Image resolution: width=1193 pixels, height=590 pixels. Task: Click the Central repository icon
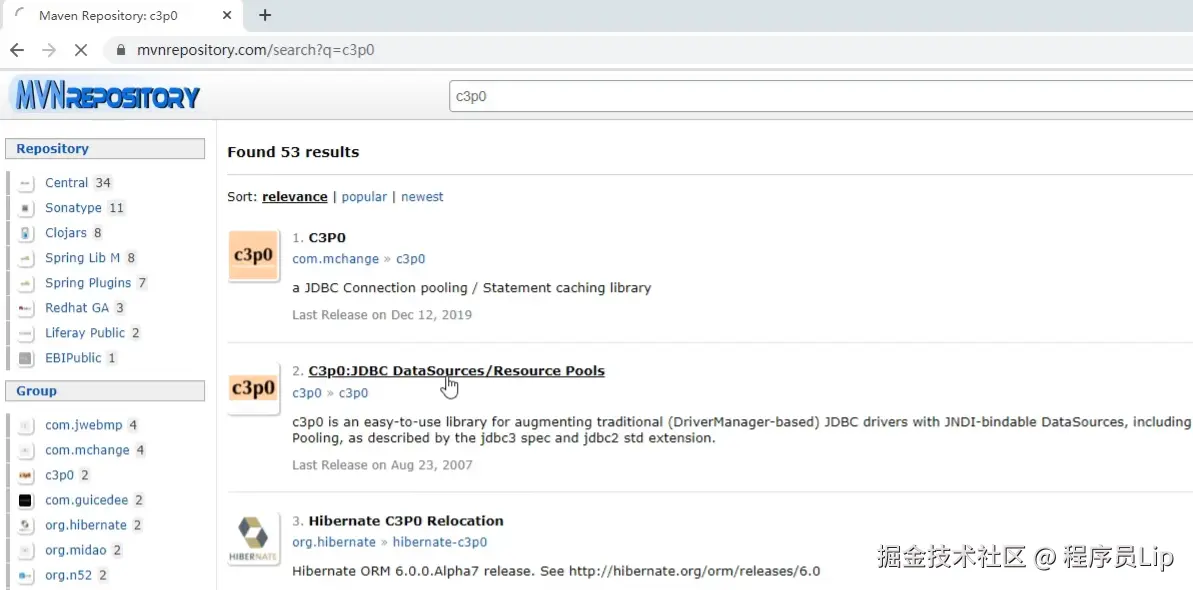26,183
